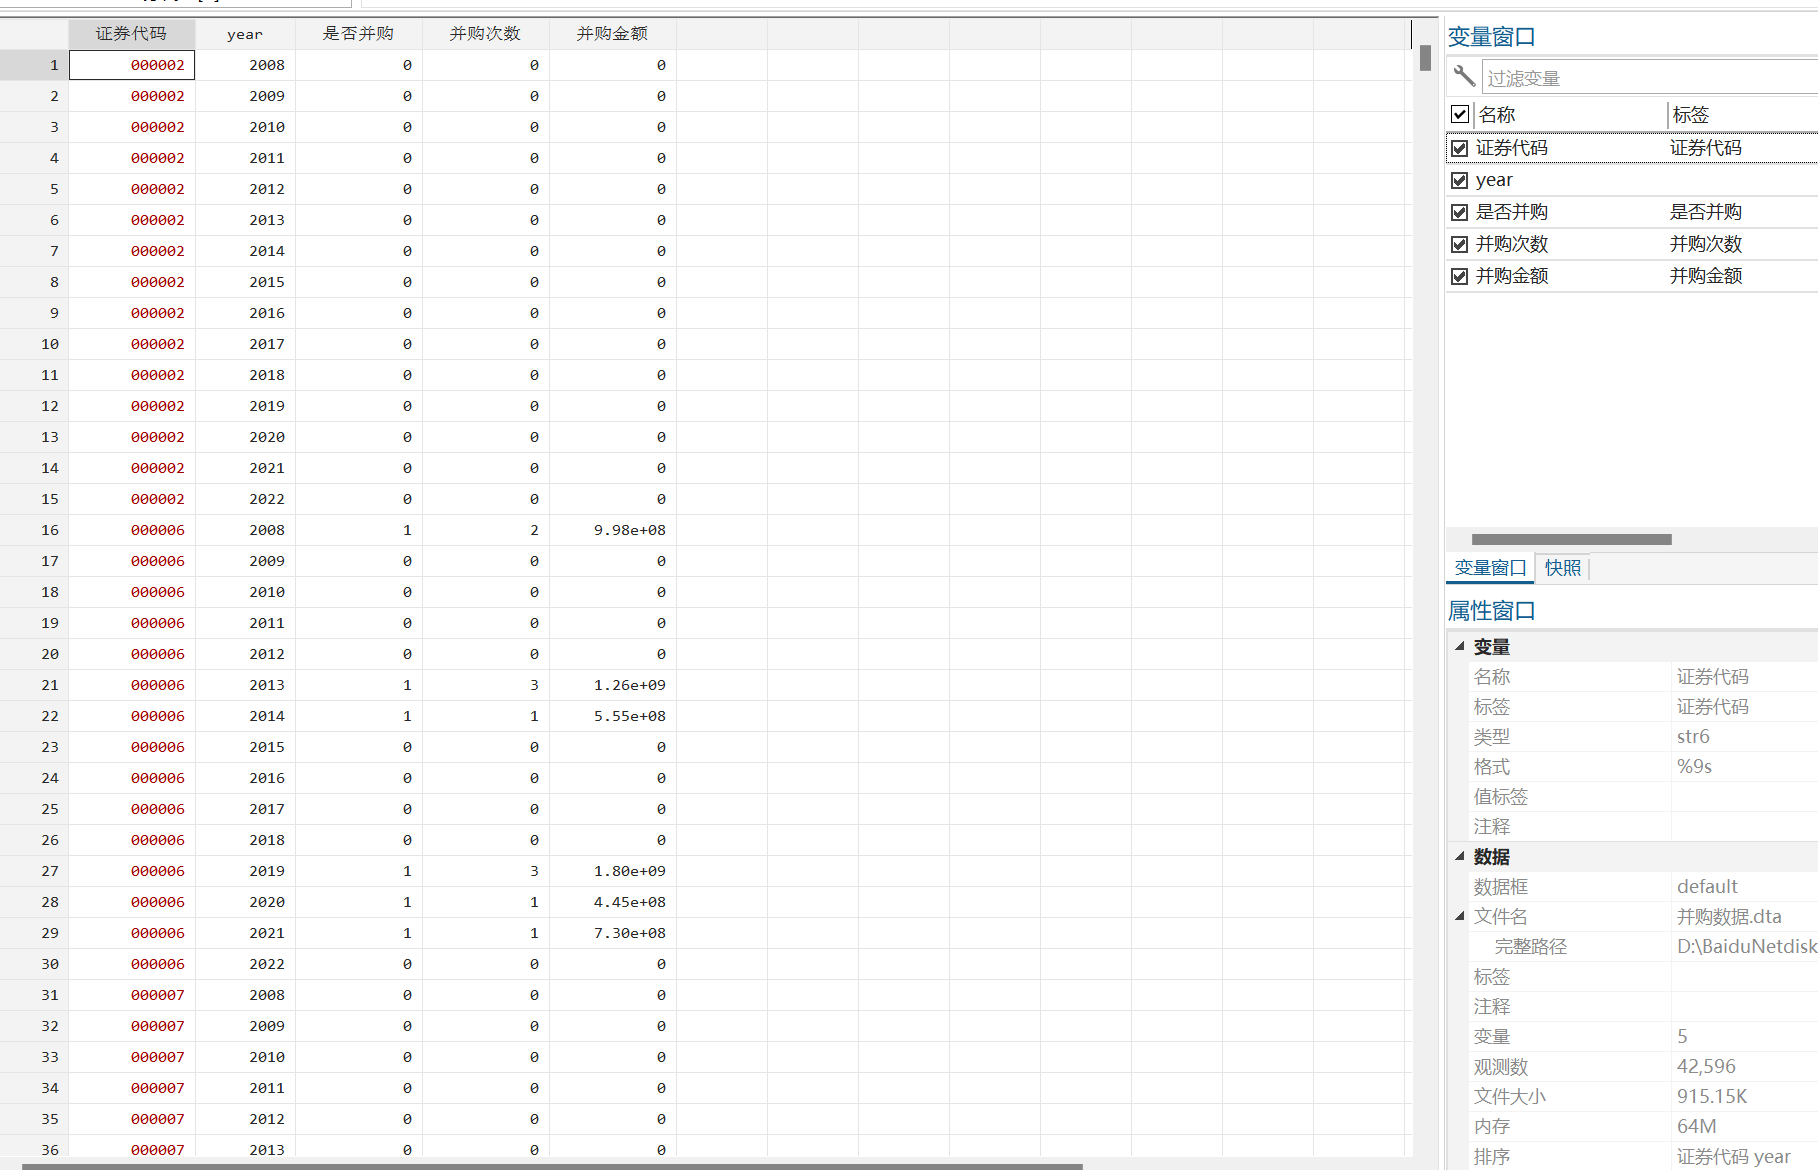Uncheck the year variable checkbox
The image size is (1818, 1170).
[x=1460, y=180]
